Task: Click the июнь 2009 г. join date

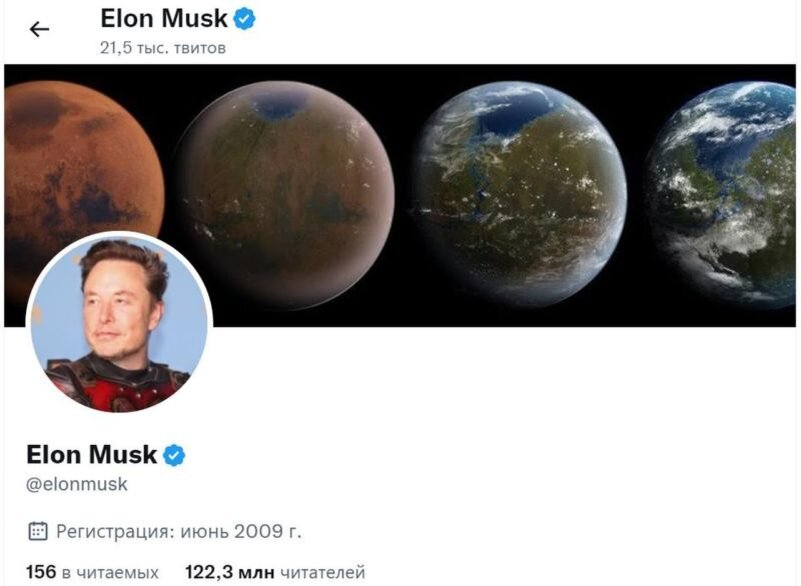Action: 241,531
